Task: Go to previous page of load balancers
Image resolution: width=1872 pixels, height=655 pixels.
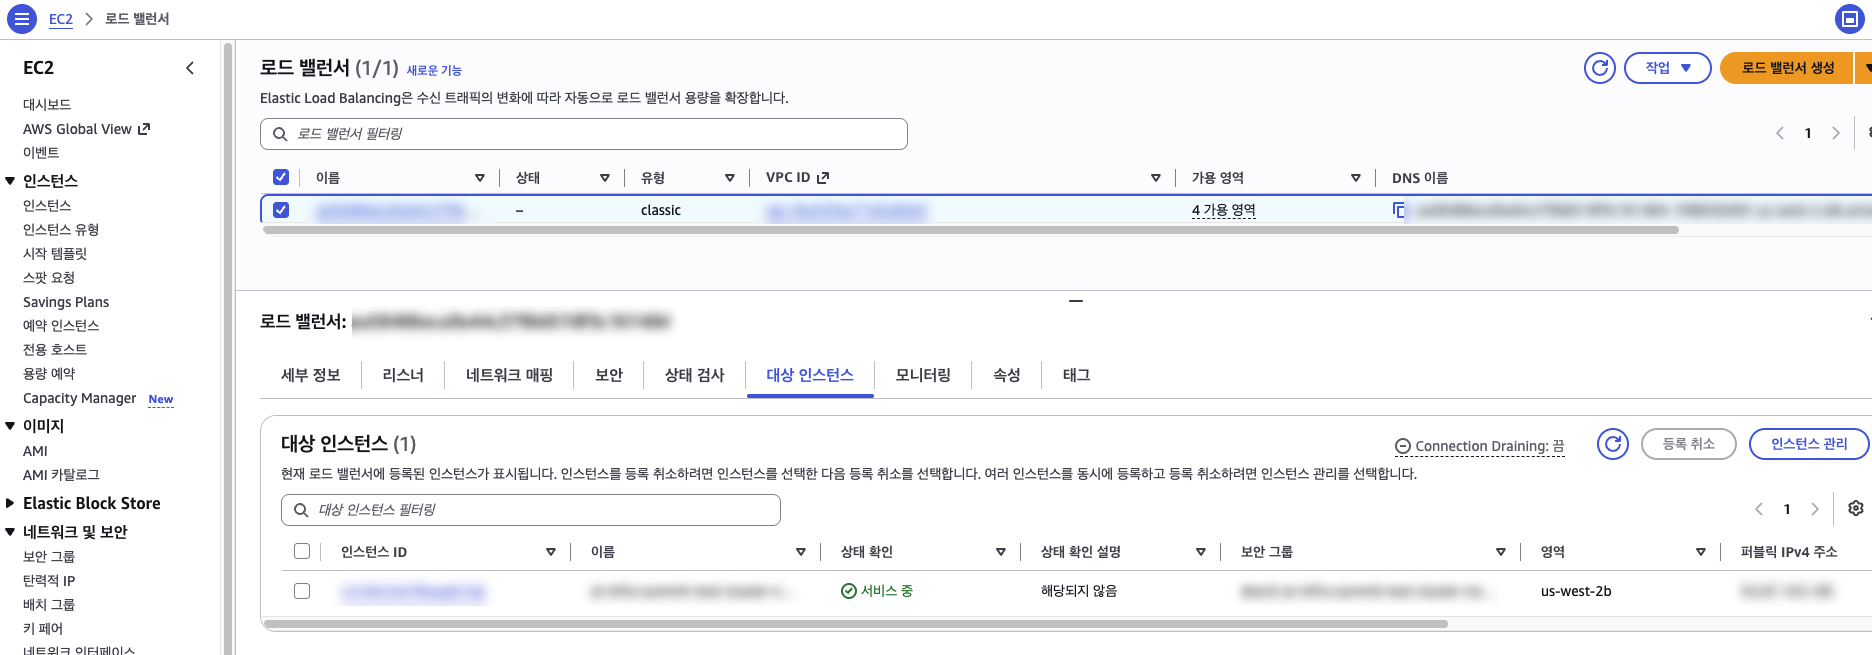Action: 1780,133
